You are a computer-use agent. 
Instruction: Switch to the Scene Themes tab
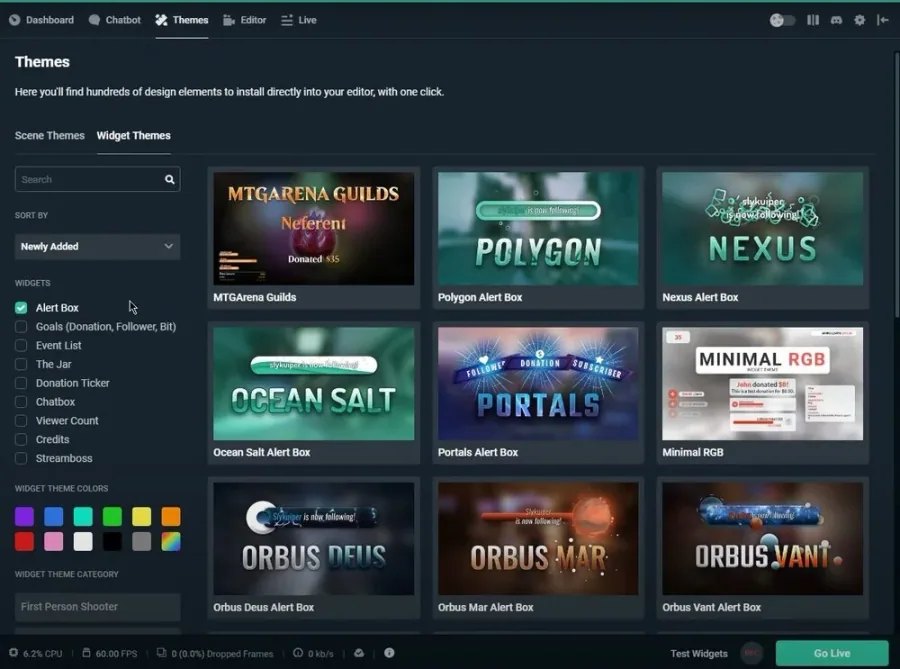[x=49, y=135]
